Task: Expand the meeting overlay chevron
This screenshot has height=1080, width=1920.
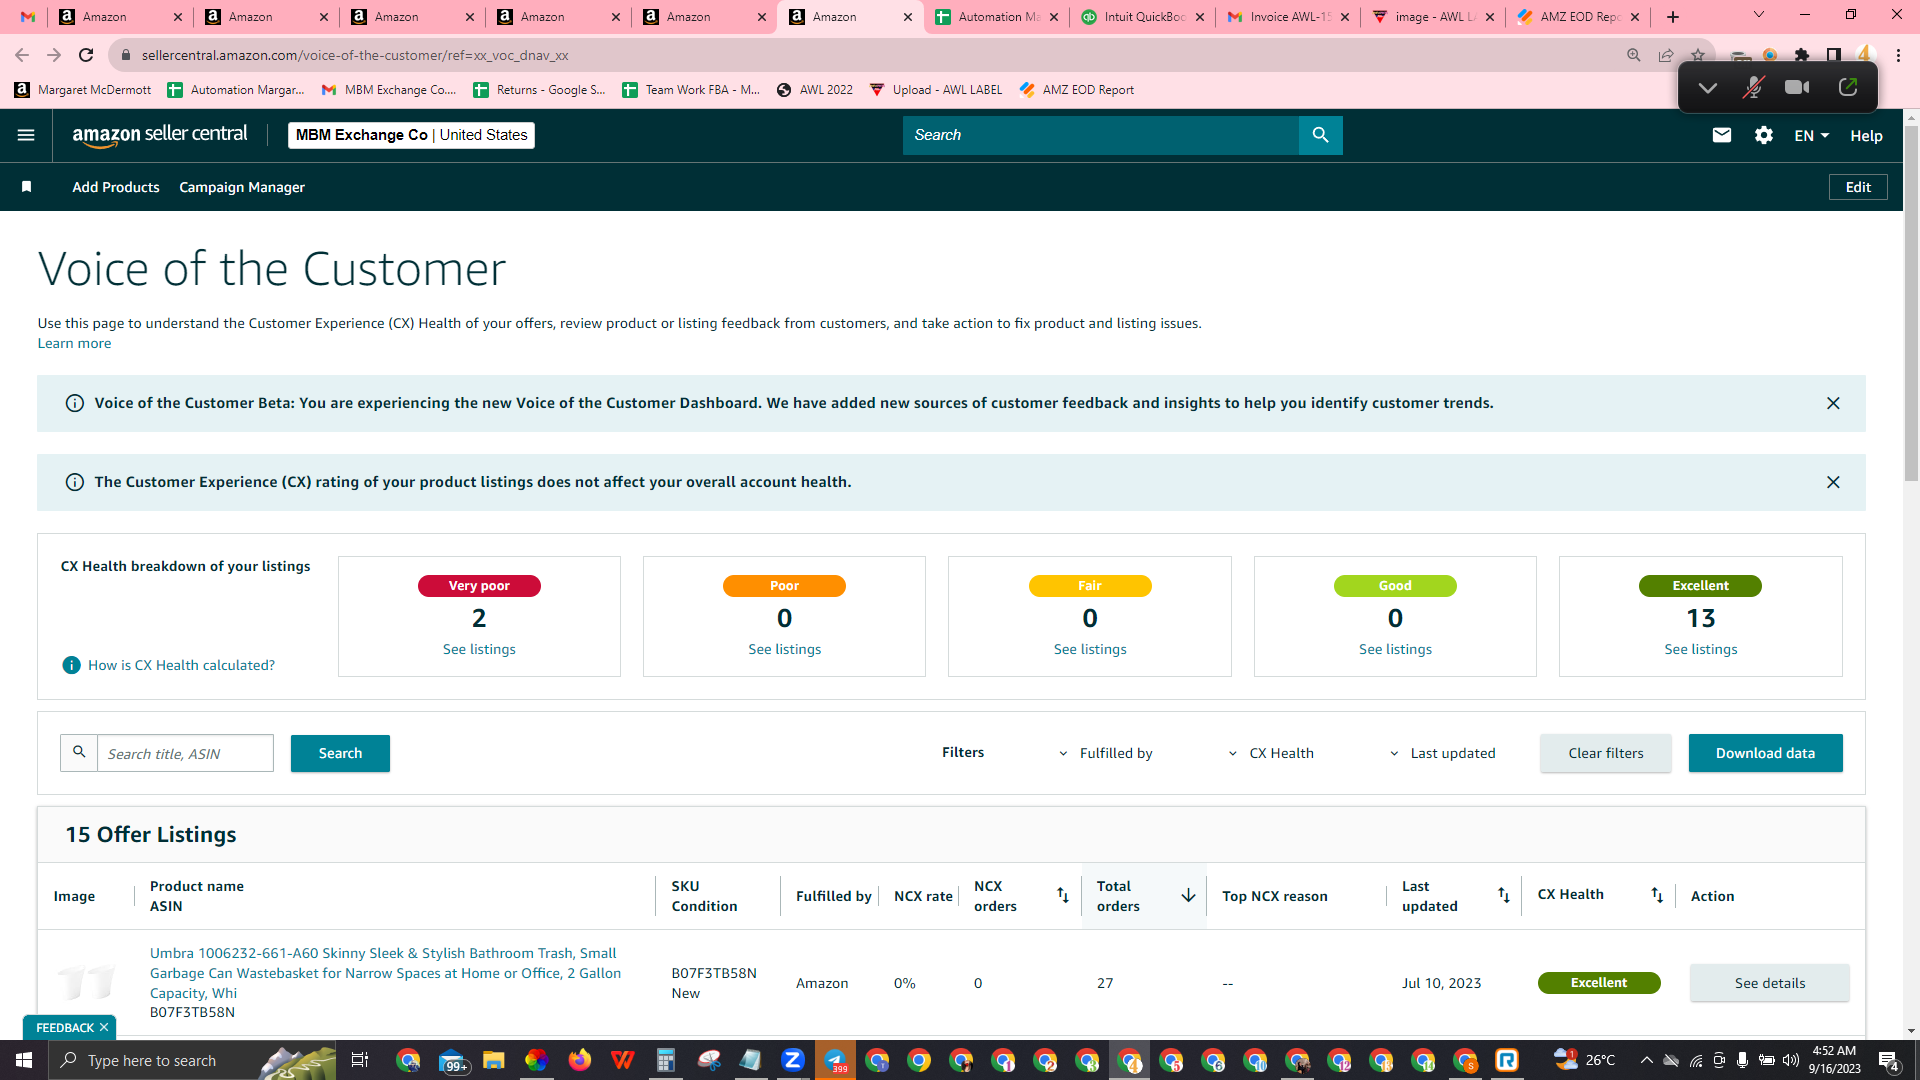Action: pyautogui.click(x=1707, y=88)
